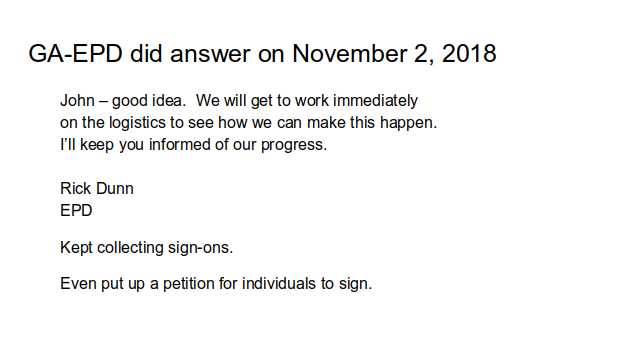Click the phrase "good idea."
This screenshot has height=360, width=640.
(149, 101)
